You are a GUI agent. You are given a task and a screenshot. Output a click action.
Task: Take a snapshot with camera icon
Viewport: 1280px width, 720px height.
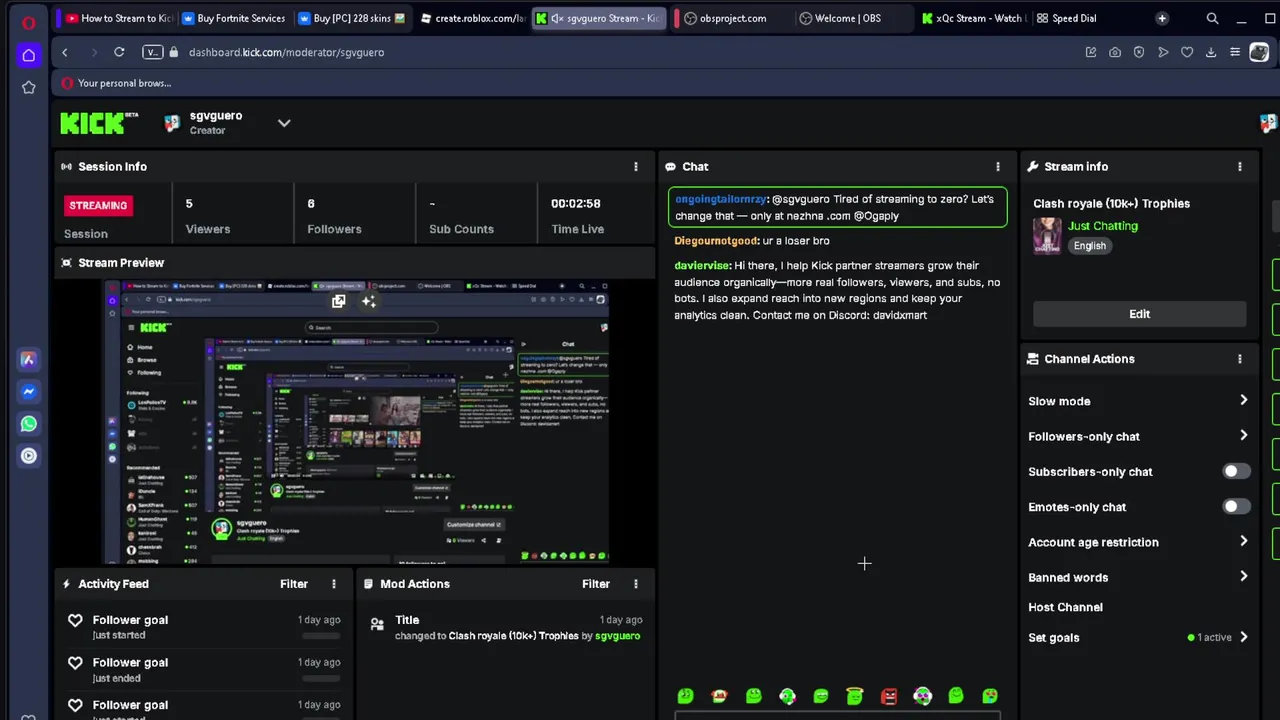pyautogui.click(x=1115, y=52)
